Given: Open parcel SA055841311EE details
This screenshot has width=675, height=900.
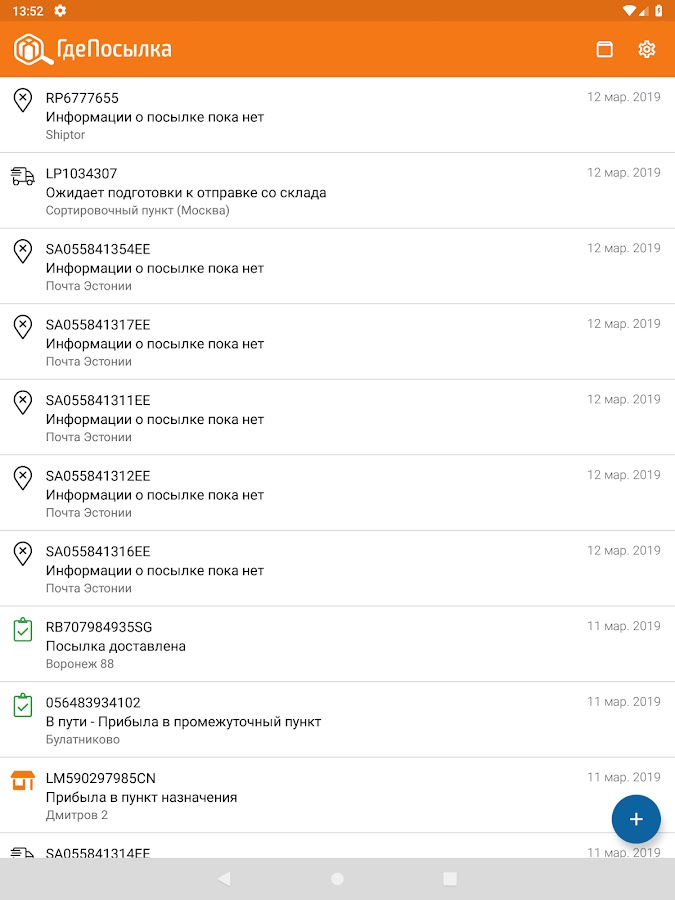Looking at the screenshot, I should (x=98, y=400).
